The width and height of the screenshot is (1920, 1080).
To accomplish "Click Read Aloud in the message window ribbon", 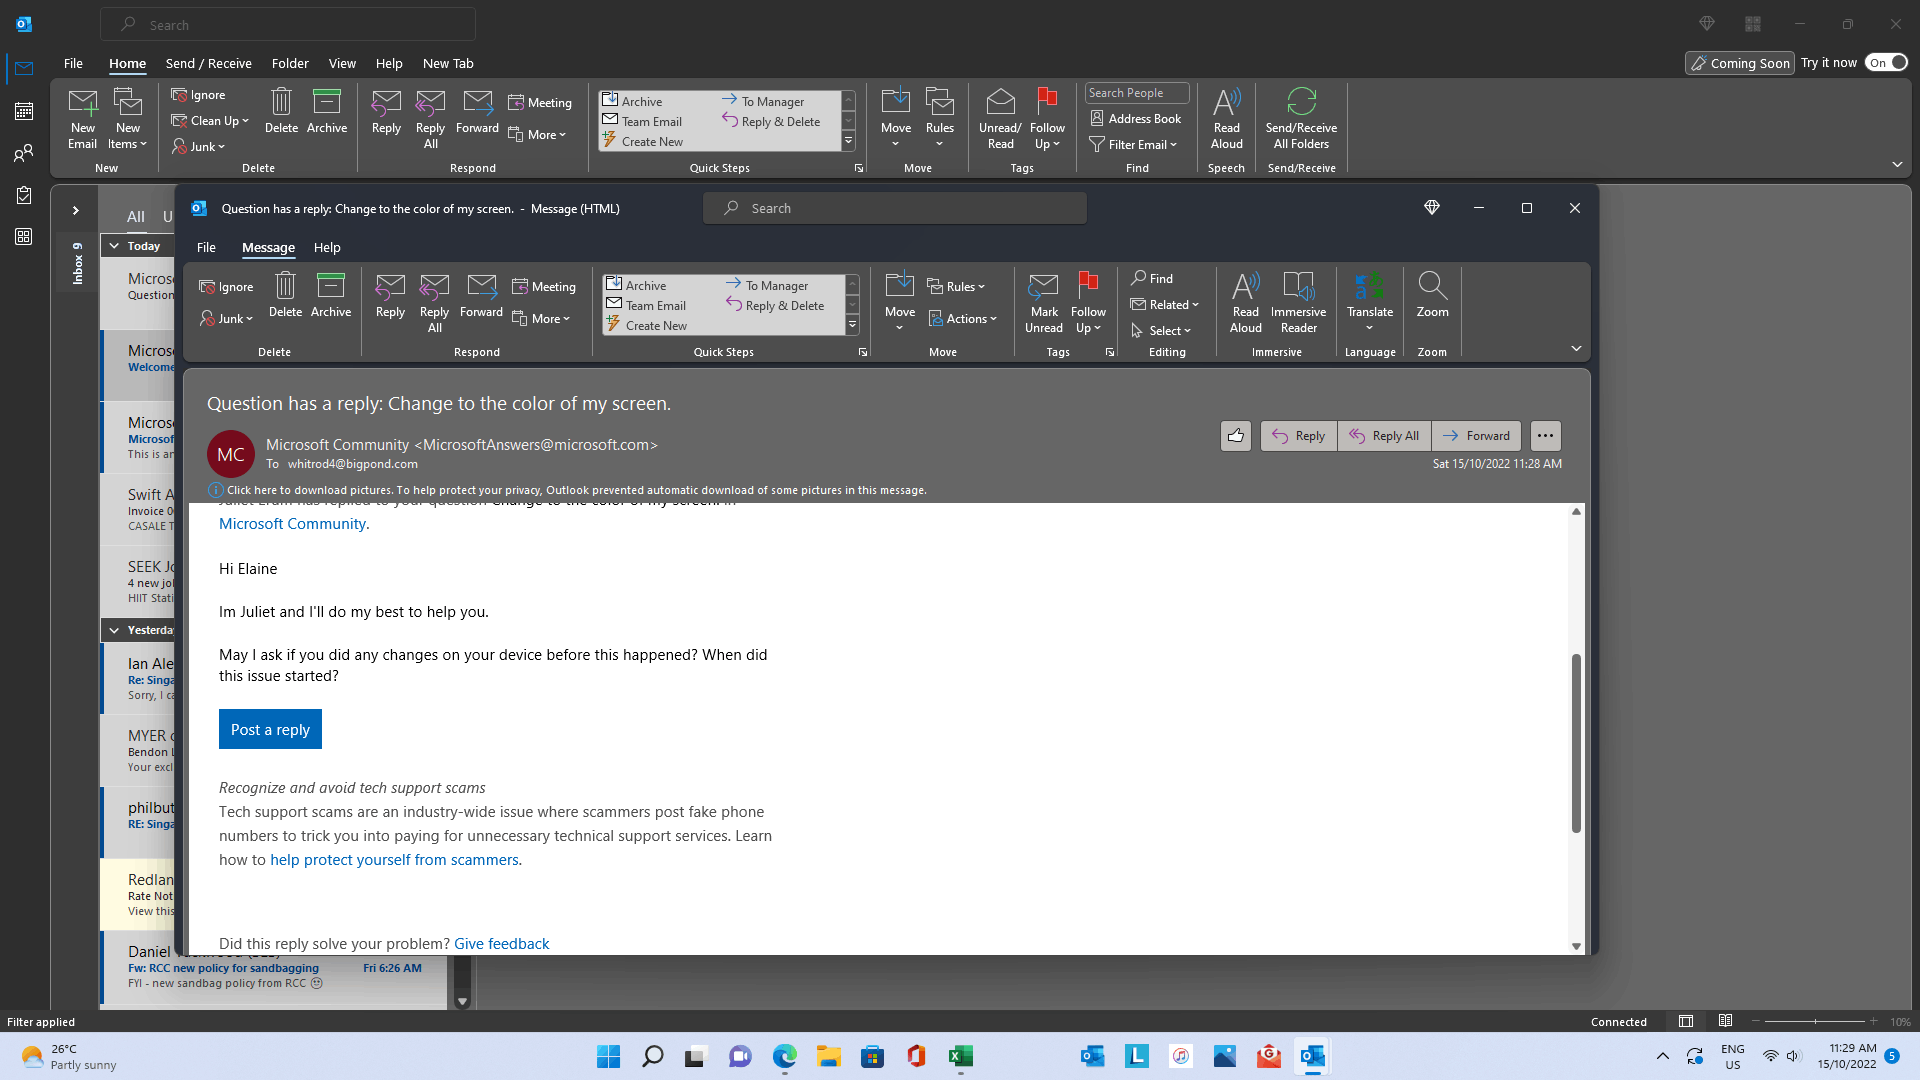I will (x=1246, y=303).
